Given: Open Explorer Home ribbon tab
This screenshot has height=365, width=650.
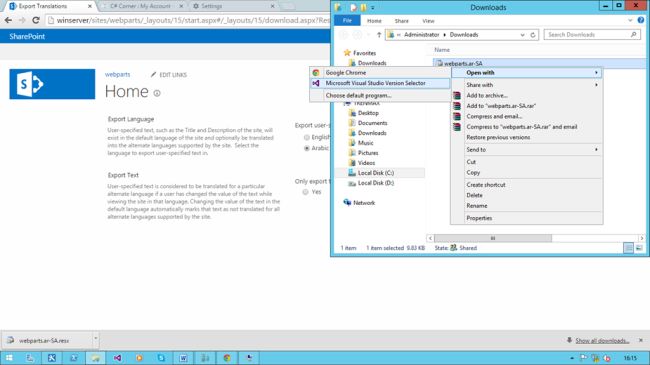Looking at the screenshot, I should pos(374,21).
